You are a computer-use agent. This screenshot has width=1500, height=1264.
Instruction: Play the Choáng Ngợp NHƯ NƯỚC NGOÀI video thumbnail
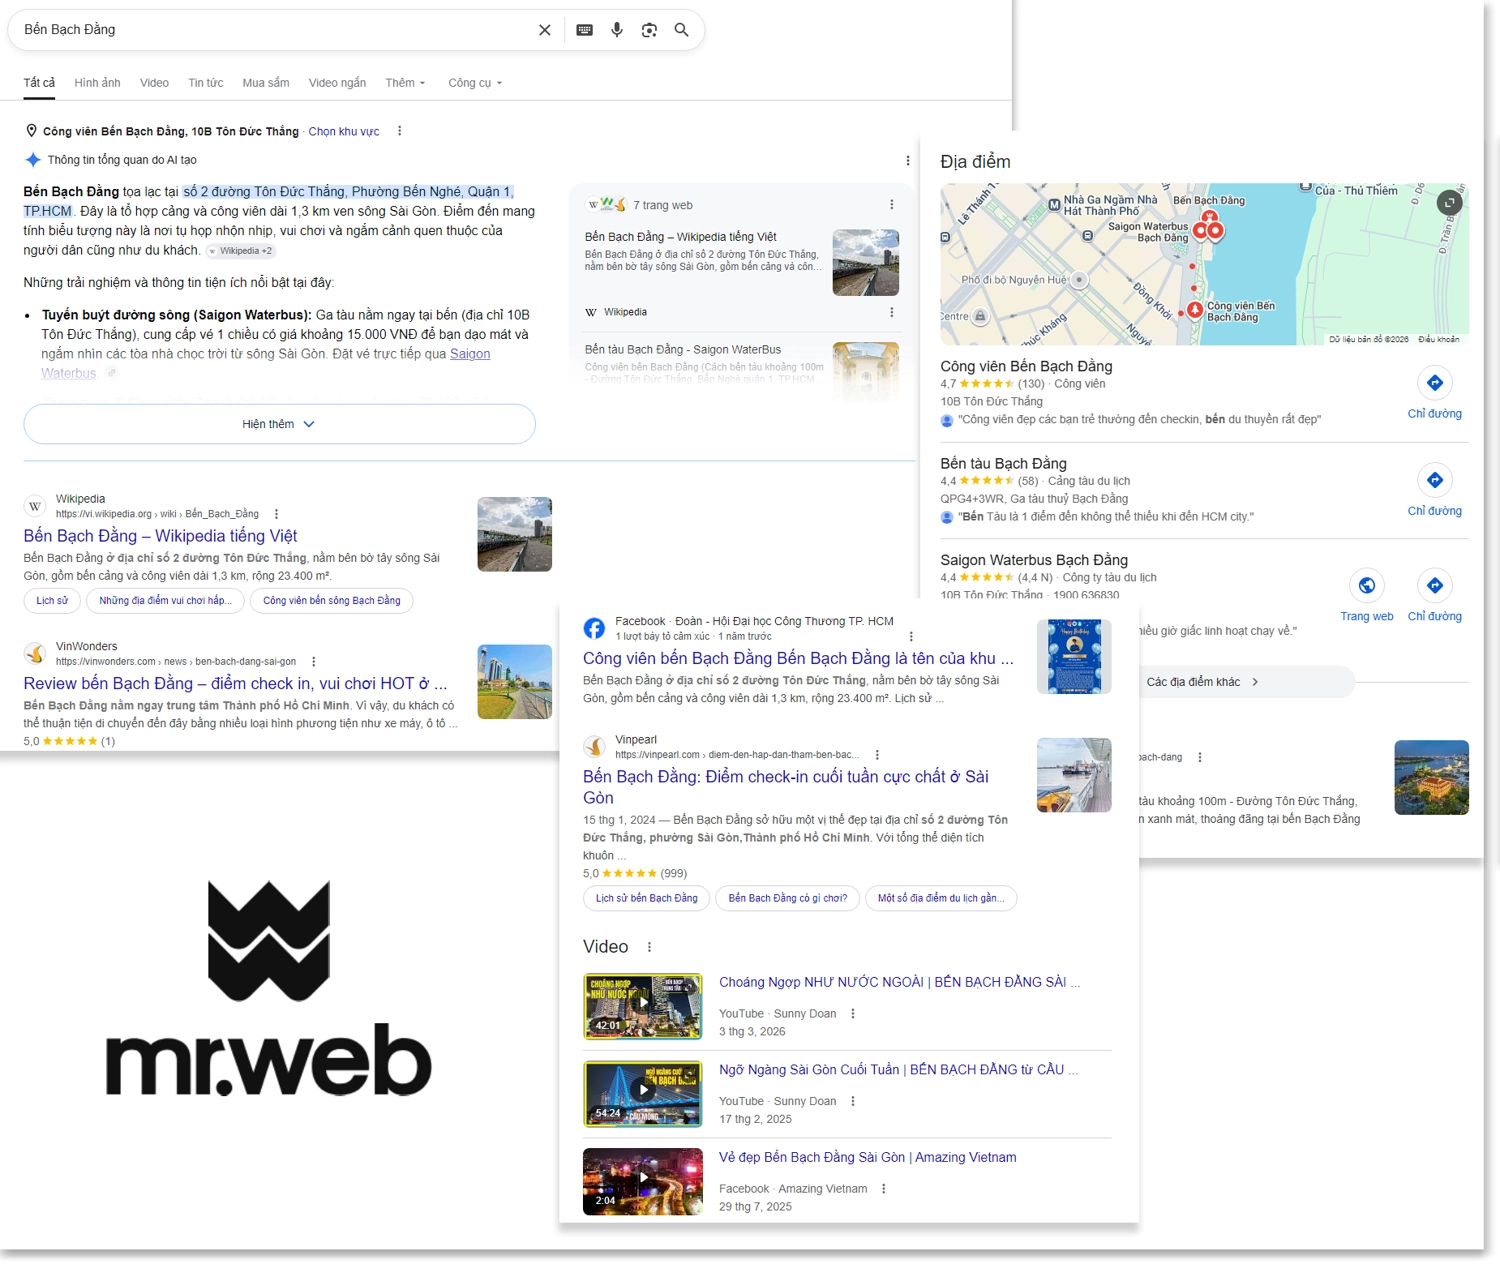click(643, 1006)
